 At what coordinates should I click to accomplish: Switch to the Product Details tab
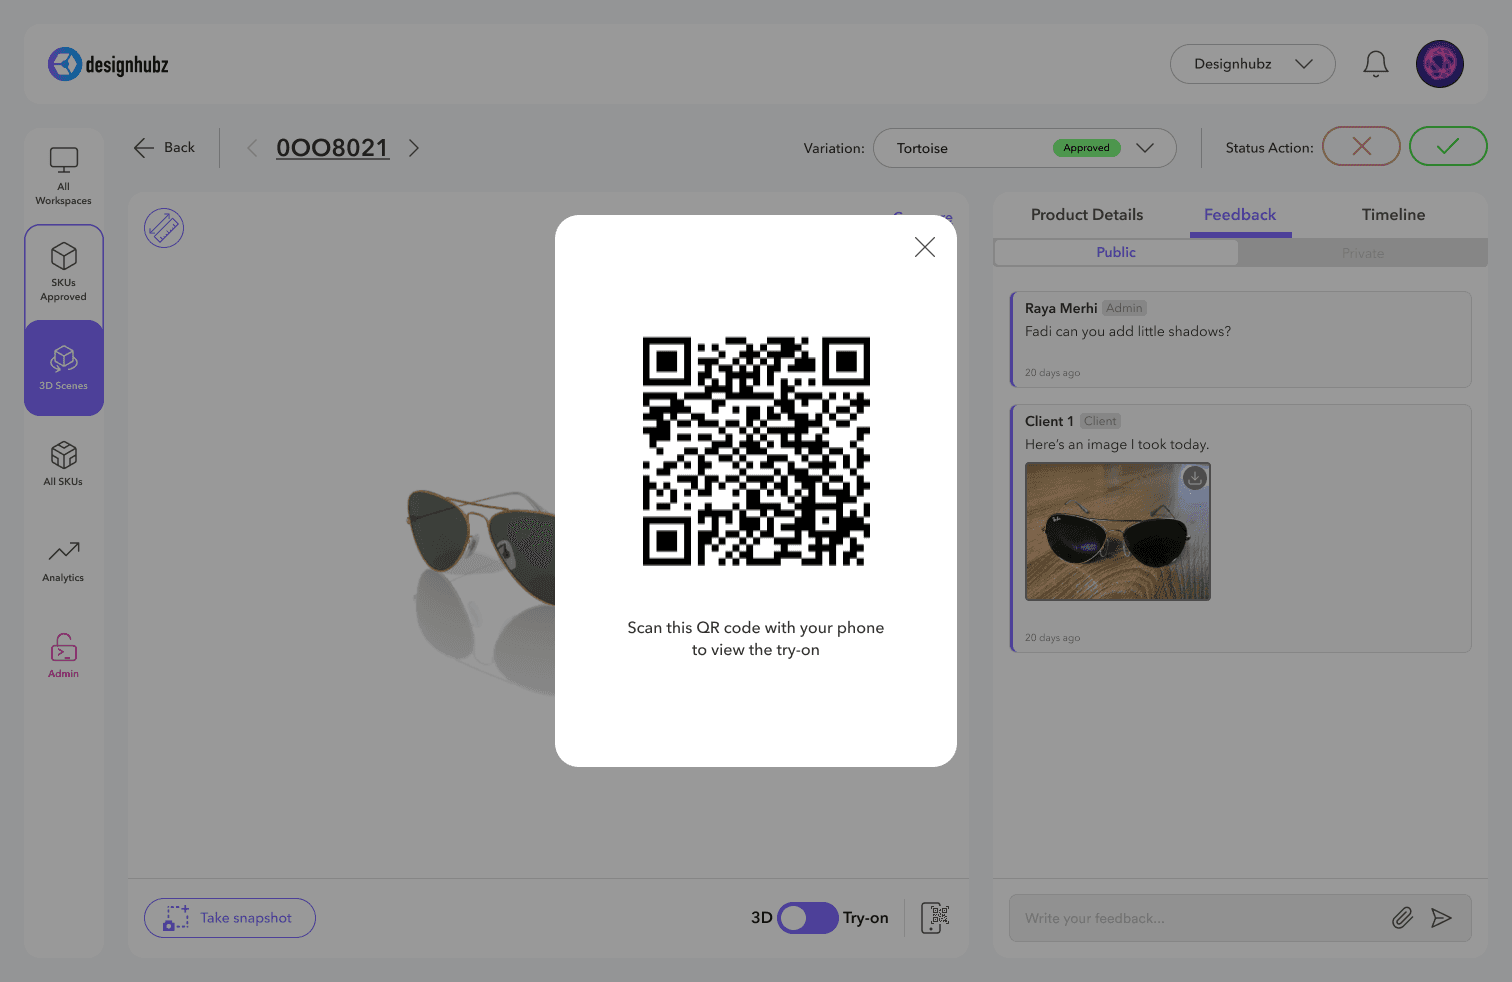click(x=1087, y=215)
